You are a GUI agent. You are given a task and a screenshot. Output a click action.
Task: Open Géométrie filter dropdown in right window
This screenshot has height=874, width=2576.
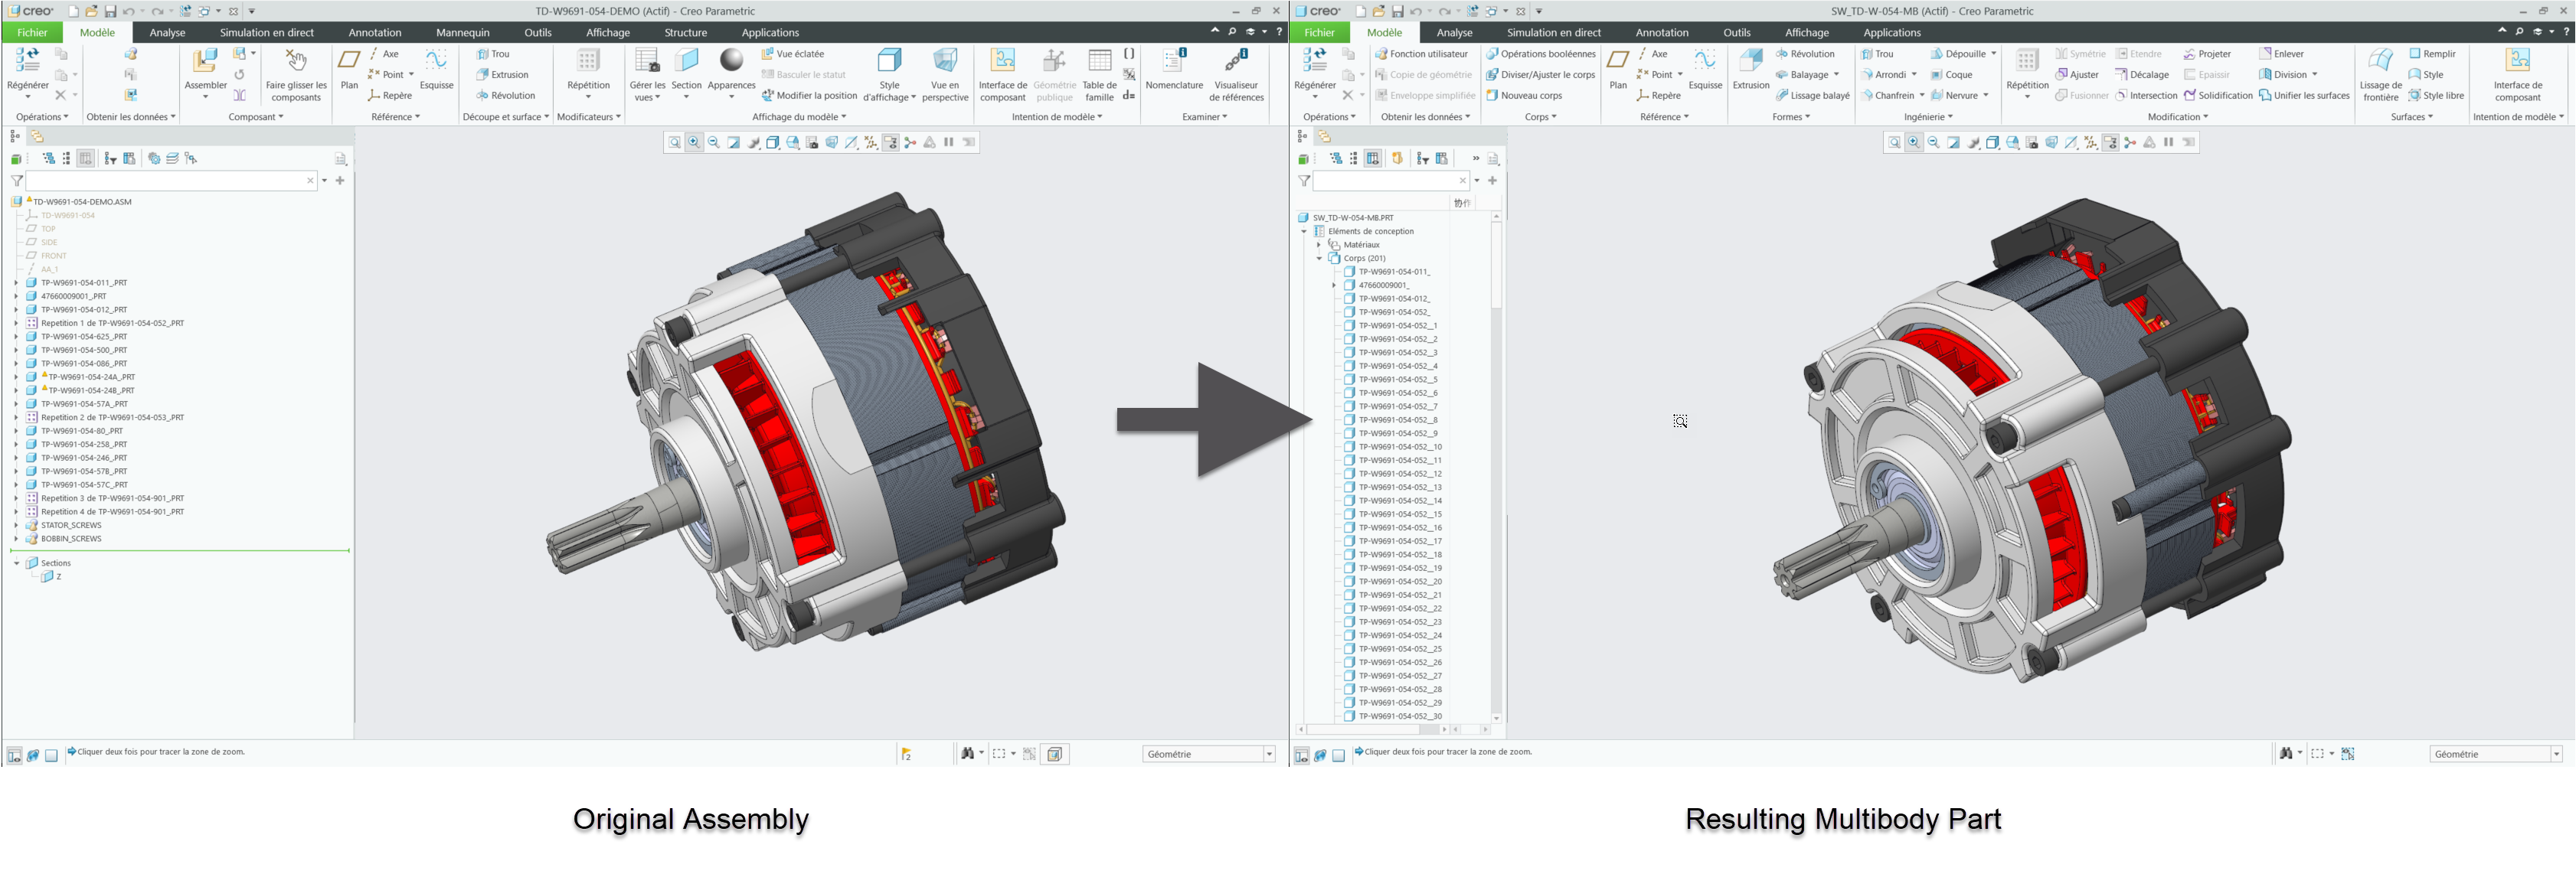pos(2556,754)
